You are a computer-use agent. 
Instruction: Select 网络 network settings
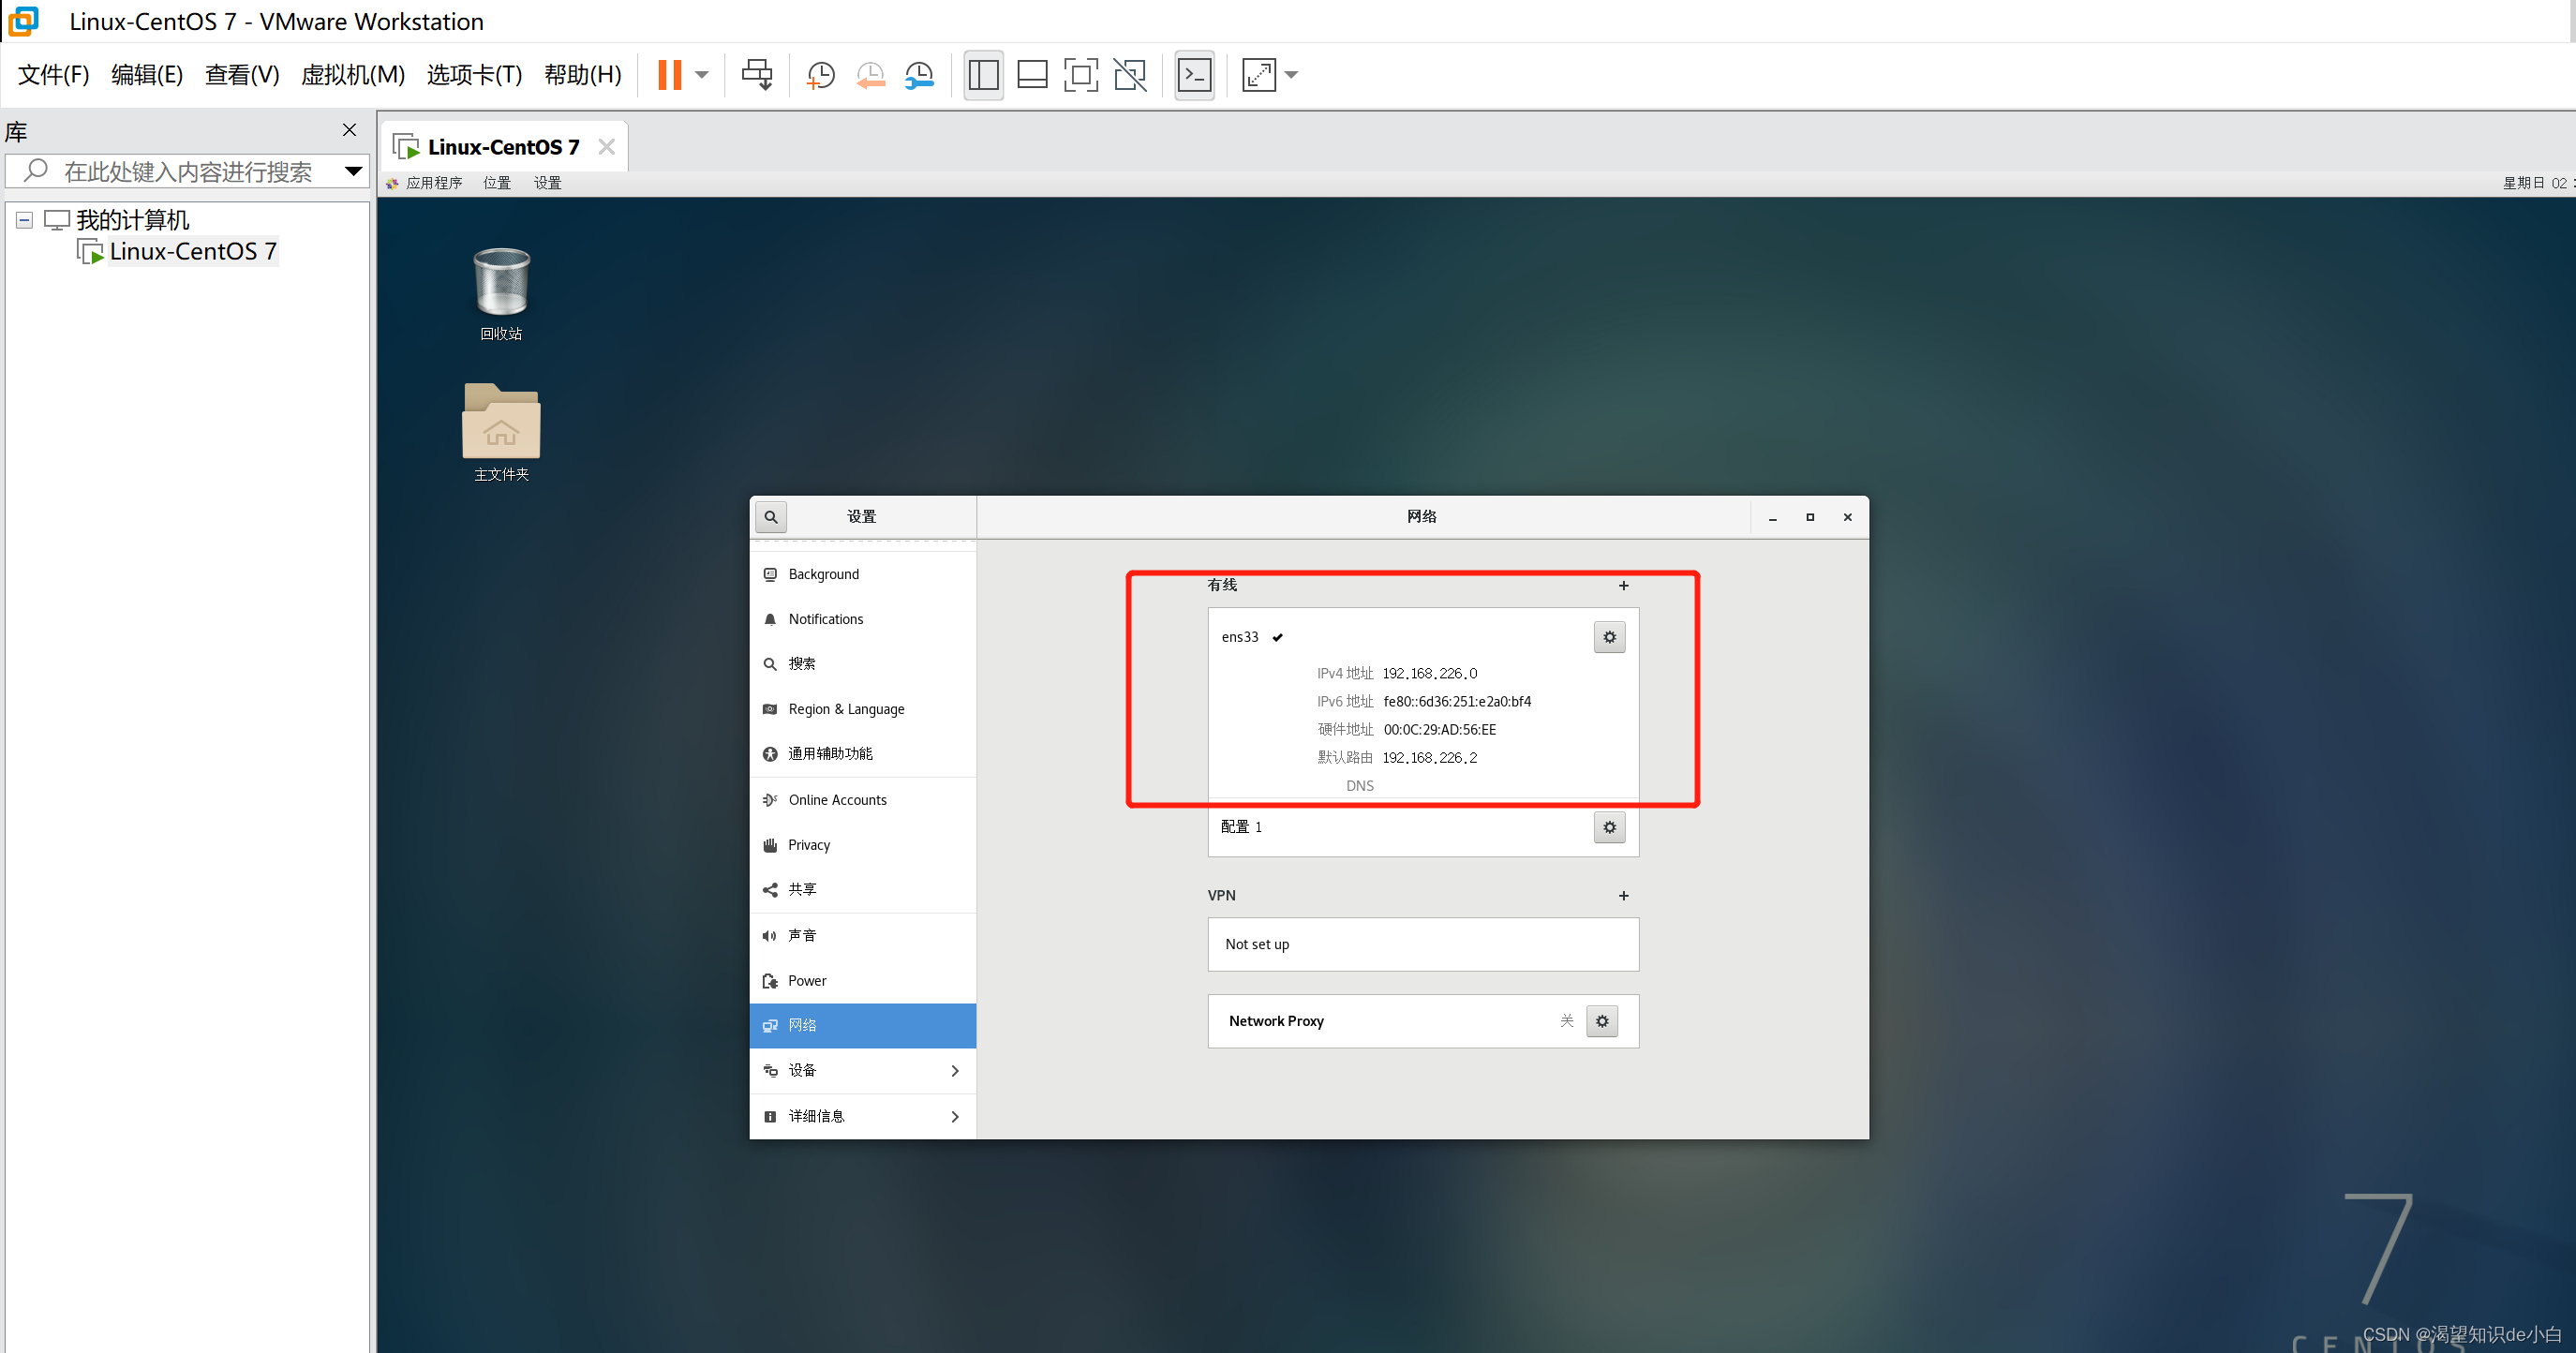tap(863, 1026)
